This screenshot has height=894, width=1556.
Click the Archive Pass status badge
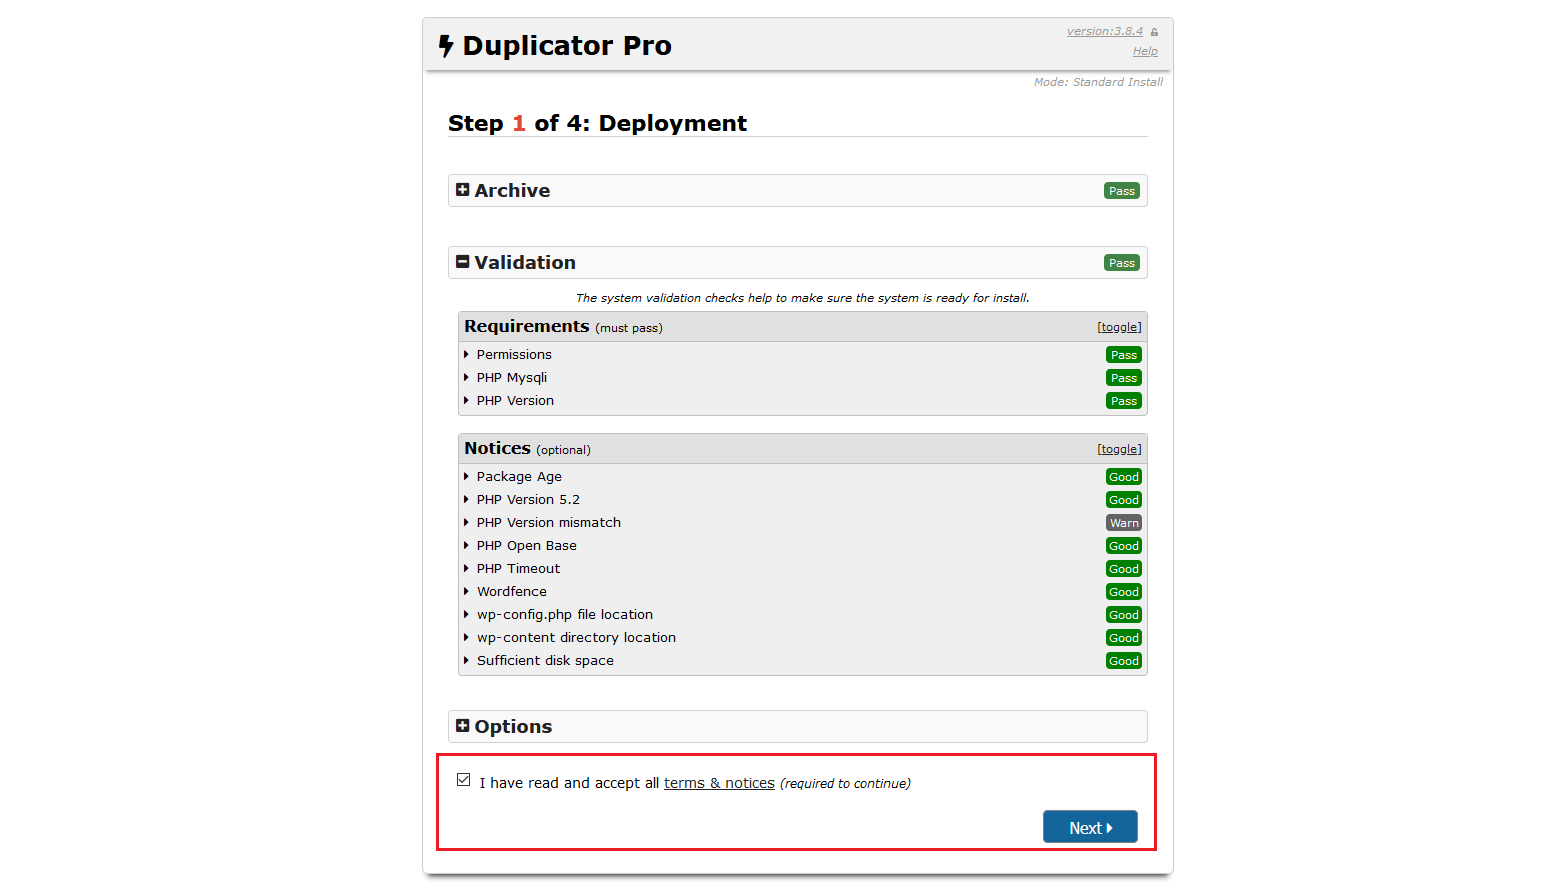click(x=1122, y=191)
